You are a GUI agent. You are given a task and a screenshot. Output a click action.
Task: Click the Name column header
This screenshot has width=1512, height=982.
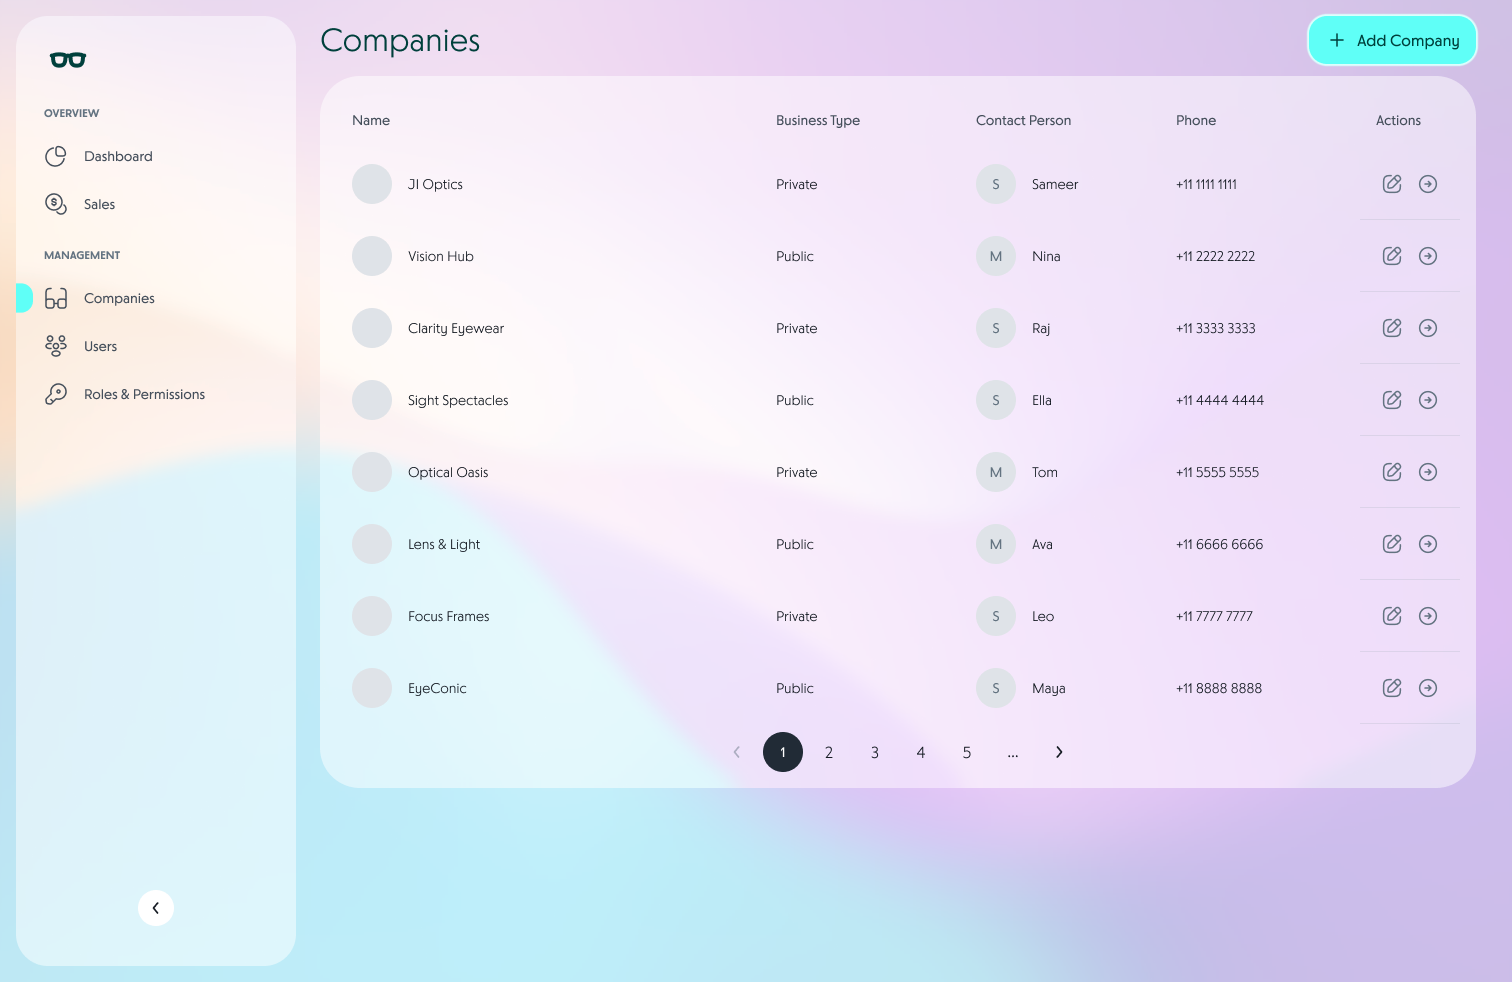click(371, 120)
